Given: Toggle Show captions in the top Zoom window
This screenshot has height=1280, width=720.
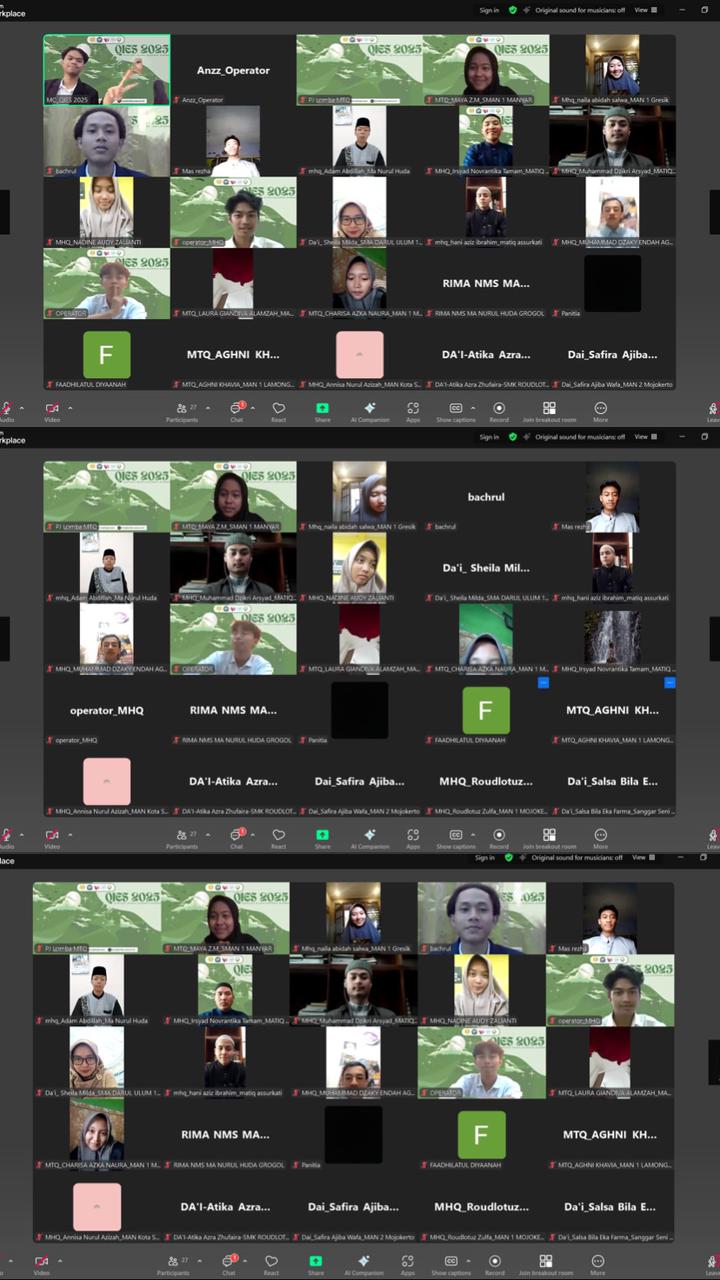Looking at the screenshot, I should coord(456,410).
